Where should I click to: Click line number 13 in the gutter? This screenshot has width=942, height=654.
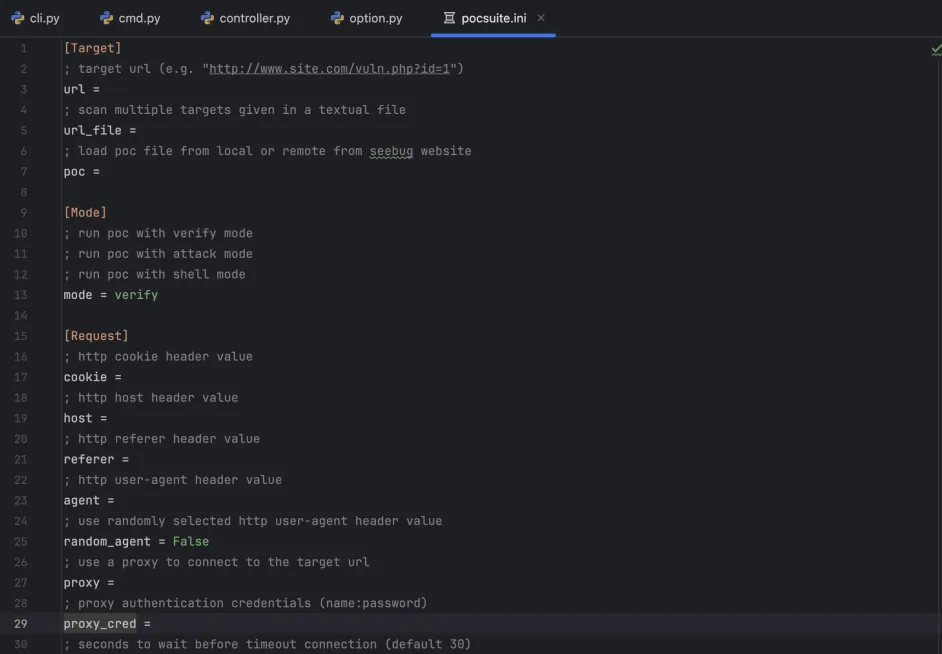tap(21, 295)
